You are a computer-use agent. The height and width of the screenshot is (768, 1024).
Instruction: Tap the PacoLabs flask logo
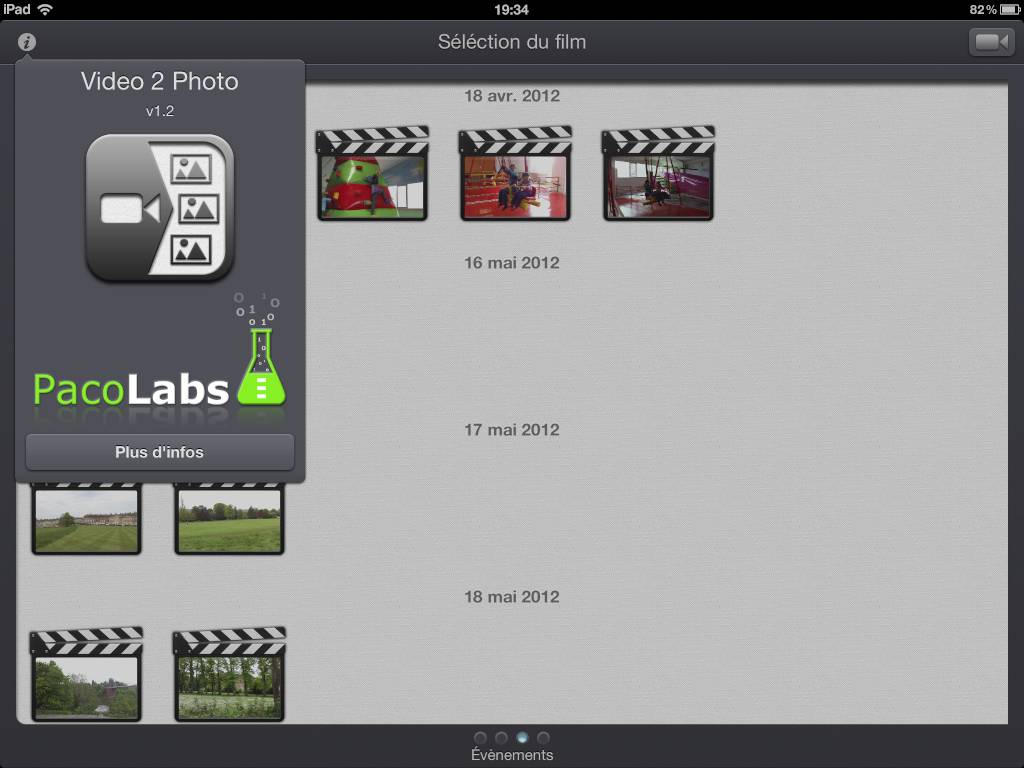[x=261, y=349]
